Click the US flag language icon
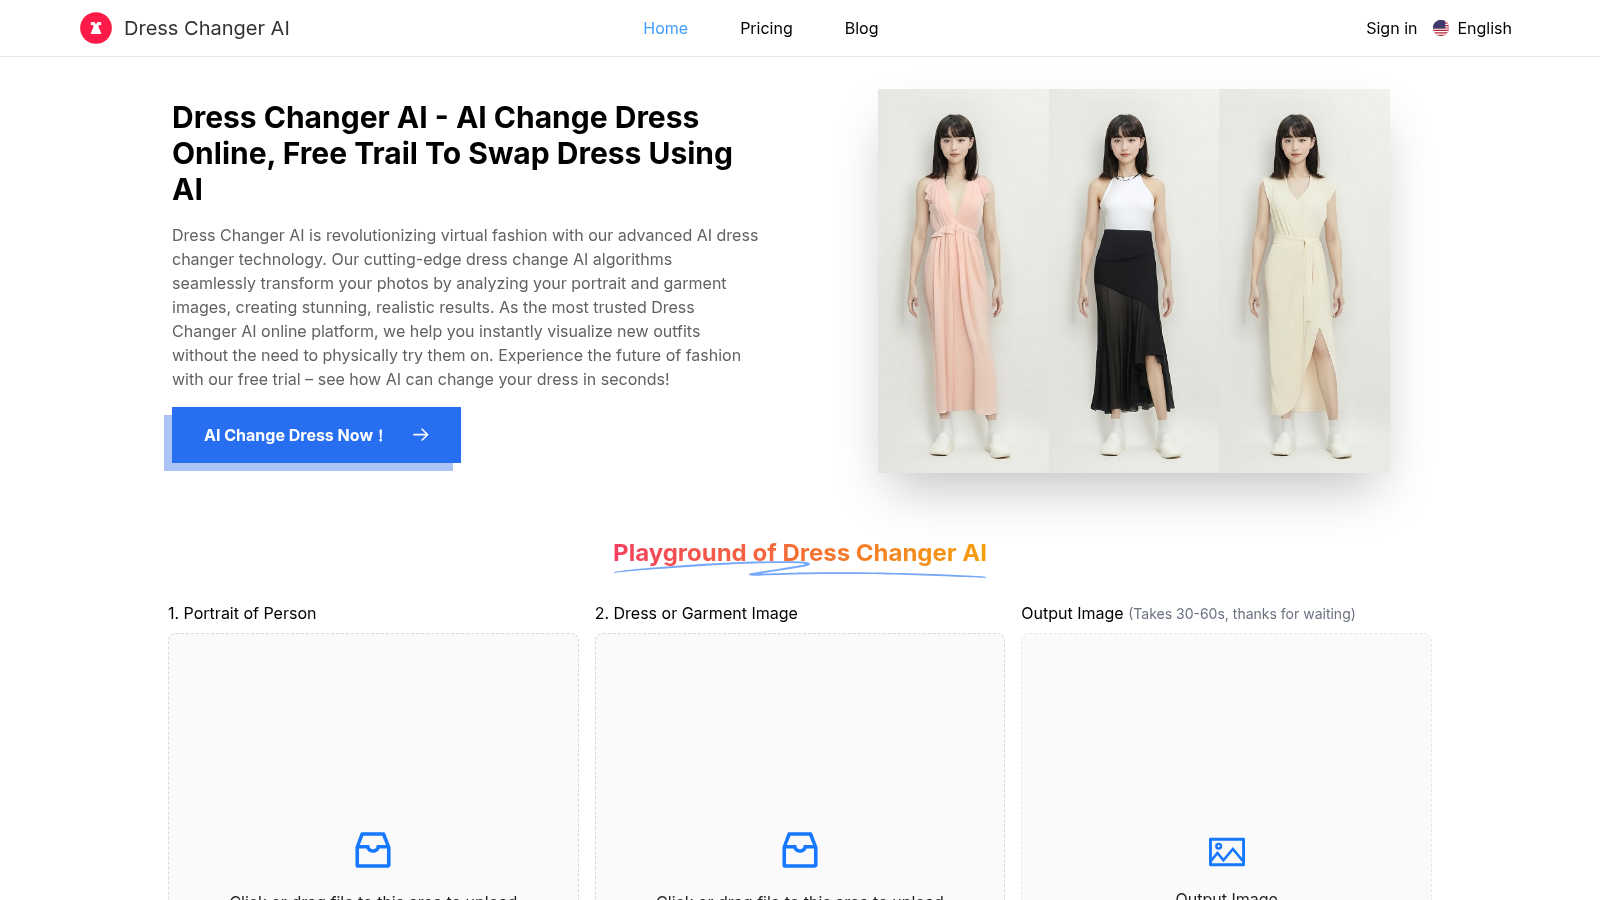The width and height of the screenshot is (1600, 900). 1441,28
